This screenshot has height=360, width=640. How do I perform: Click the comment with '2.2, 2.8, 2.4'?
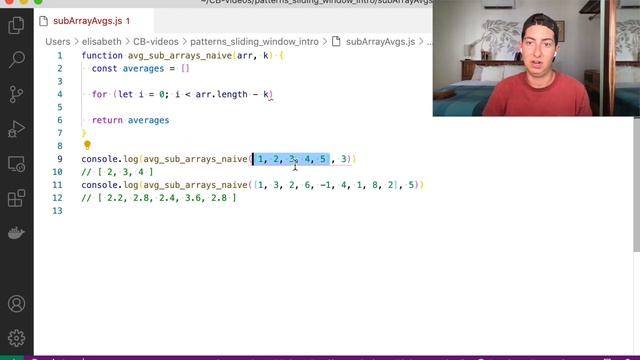click(159, 198)
